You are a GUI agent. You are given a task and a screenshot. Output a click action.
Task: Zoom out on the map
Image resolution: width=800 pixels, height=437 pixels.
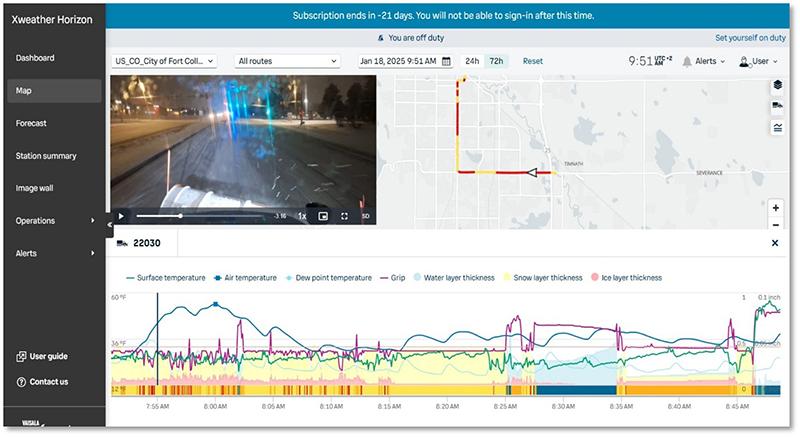click(x=776, y=224)
